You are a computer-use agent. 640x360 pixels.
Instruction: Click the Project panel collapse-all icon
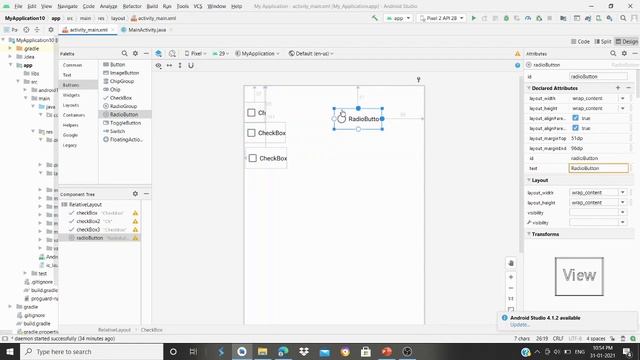click(x=37, y=30)
